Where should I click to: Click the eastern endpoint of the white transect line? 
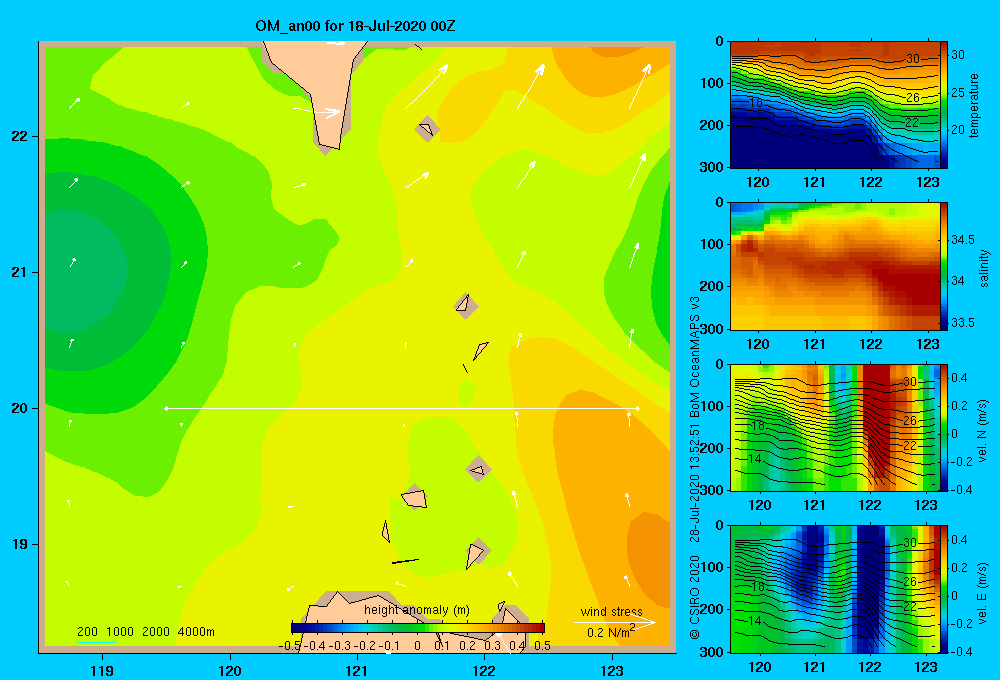[638, 408]
